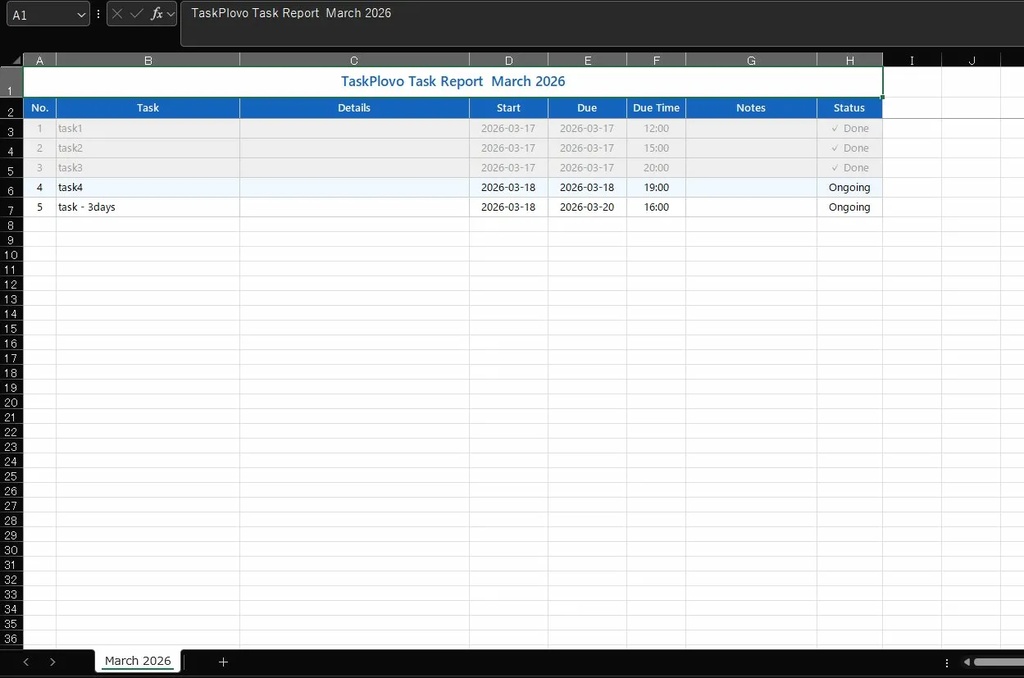1024x678 pixels.
Task: Select the 19:00 due time cell
Action: pyautogui.click(x=656, y=187)
